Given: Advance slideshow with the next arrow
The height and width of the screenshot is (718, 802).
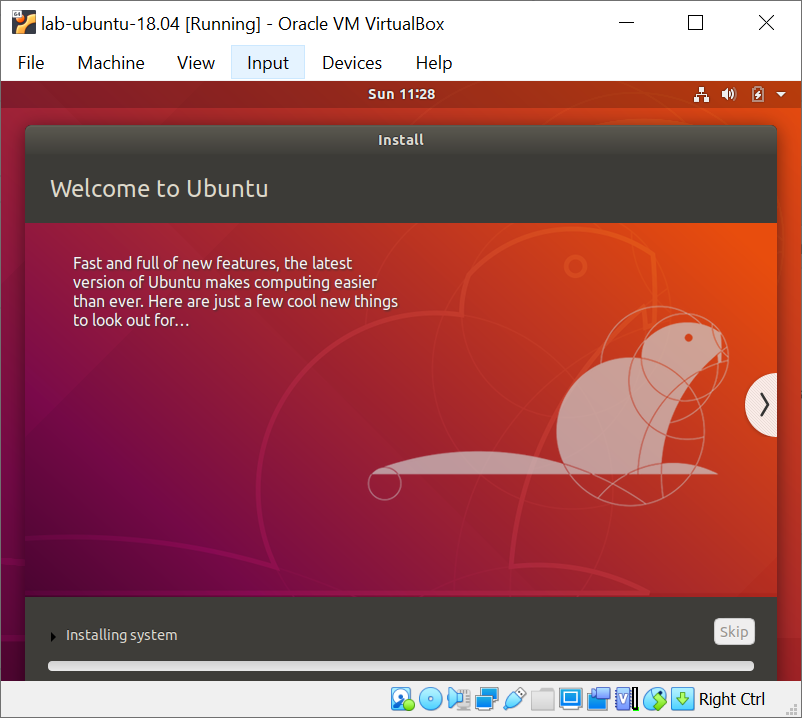Looking at the screenshot, I should pyautogui.click(x=762, y=405).
